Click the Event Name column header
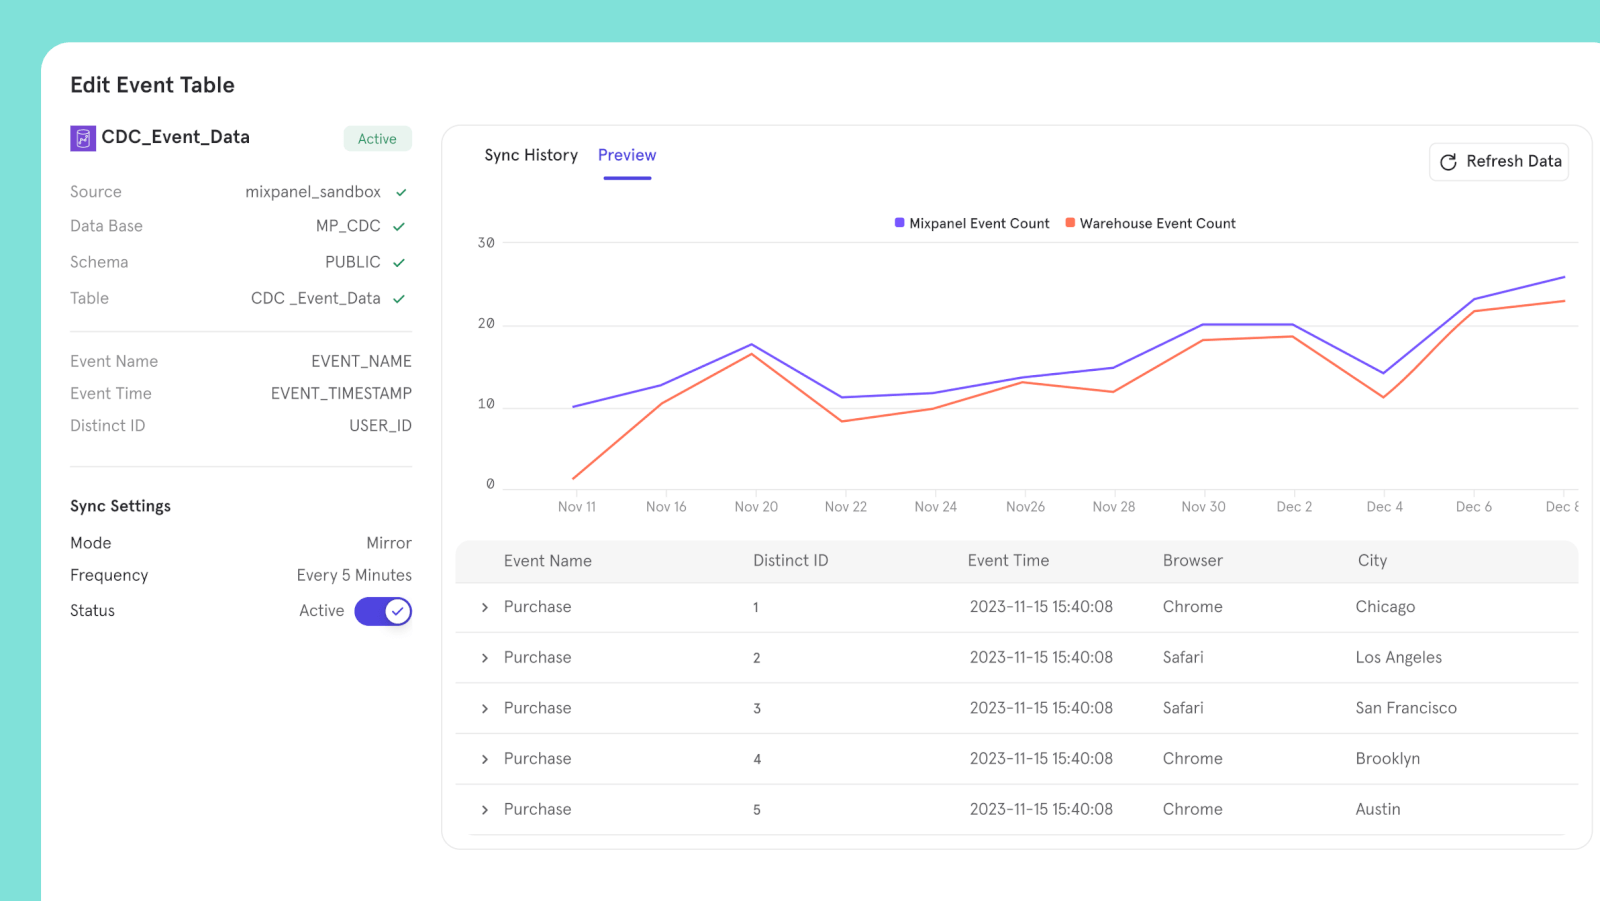Viewport: 1600px width, 901px height. click(x=548, y=561)
